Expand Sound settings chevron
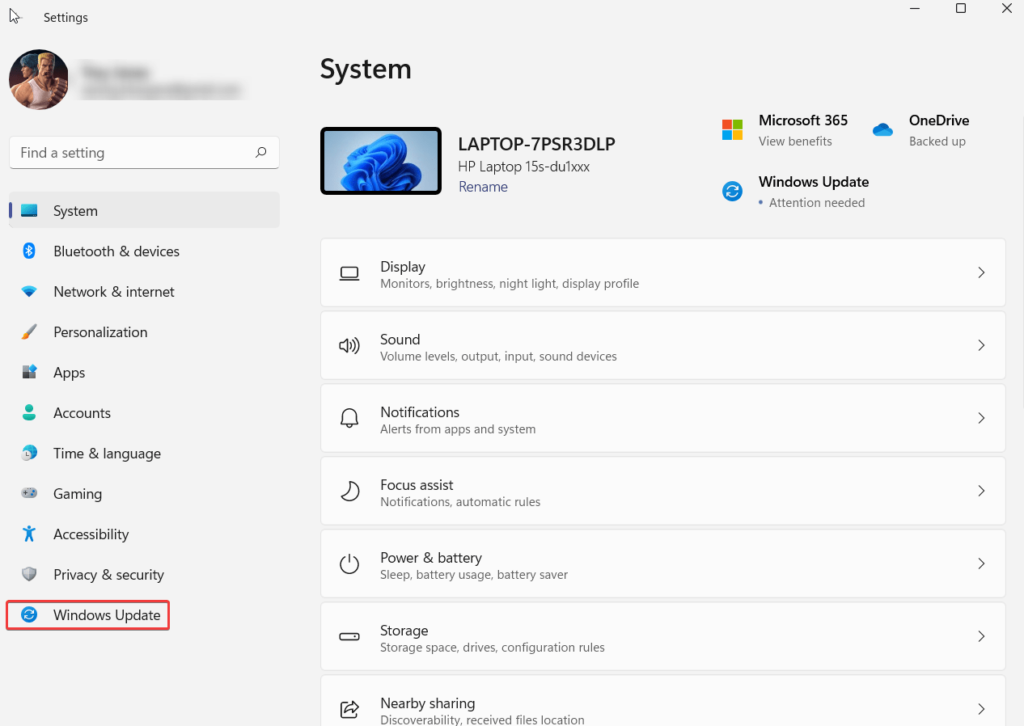The image size is (1024, 726). [x=981, y=345]
